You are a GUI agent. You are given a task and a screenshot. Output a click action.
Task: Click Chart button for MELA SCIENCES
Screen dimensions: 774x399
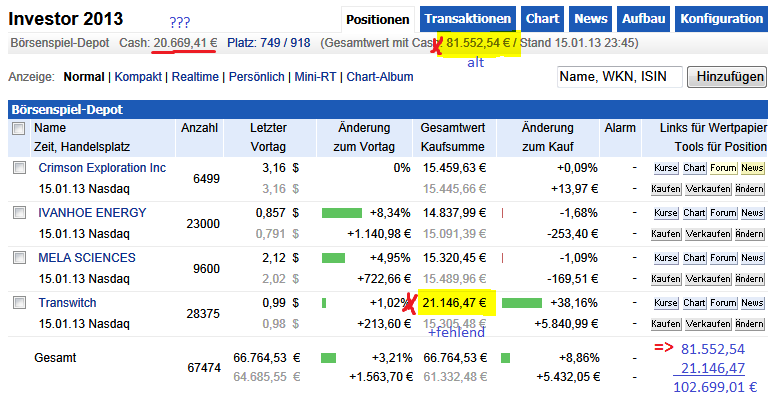coord(694,258)
